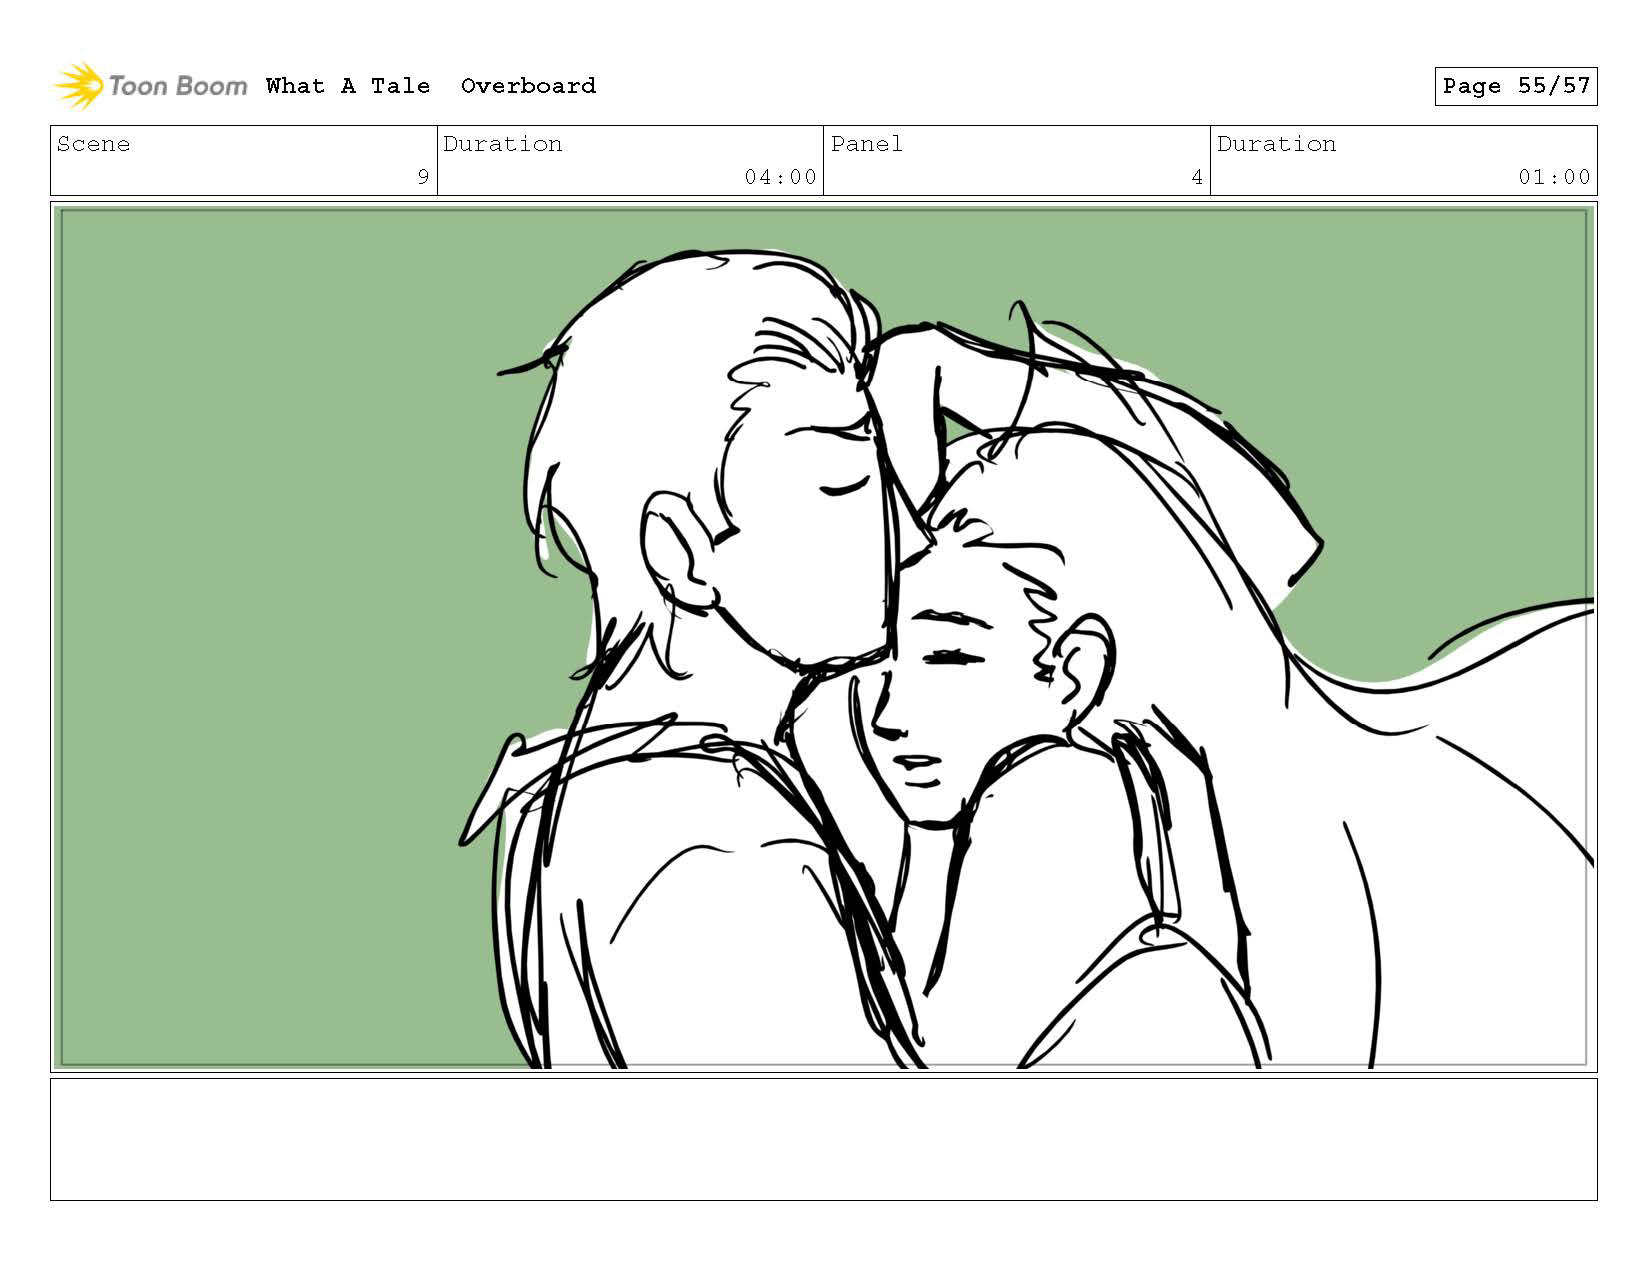The image size is (1648, 1276).
Task: Select the panel number 4 value
Action: pyautogui.click(x=1197, y=177)
